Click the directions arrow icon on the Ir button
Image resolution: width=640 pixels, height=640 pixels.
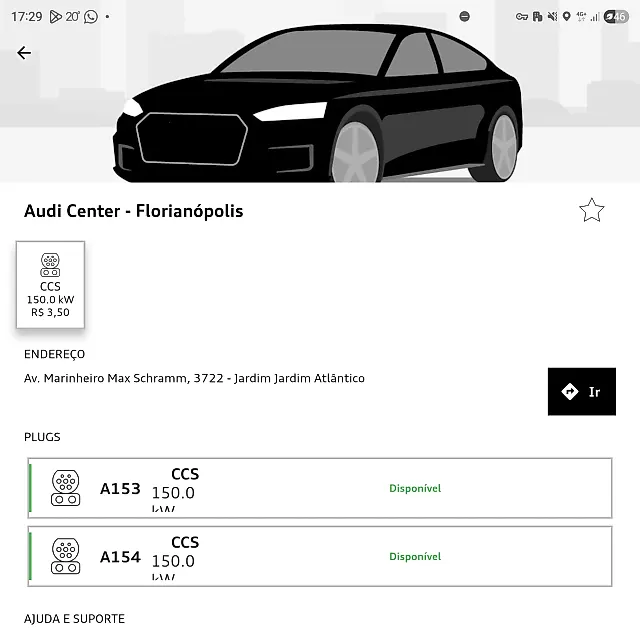coord(570,392)
